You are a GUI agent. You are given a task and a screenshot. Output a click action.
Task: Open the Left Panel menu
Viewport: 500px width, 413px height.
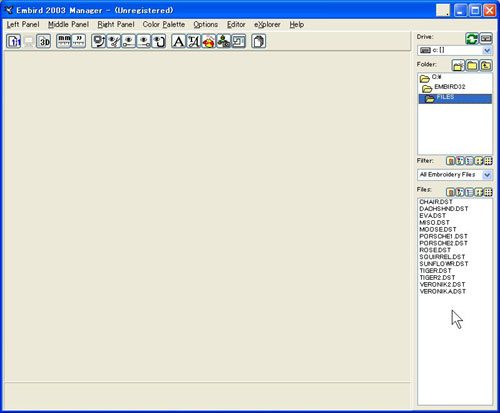(x=23, y=24)
